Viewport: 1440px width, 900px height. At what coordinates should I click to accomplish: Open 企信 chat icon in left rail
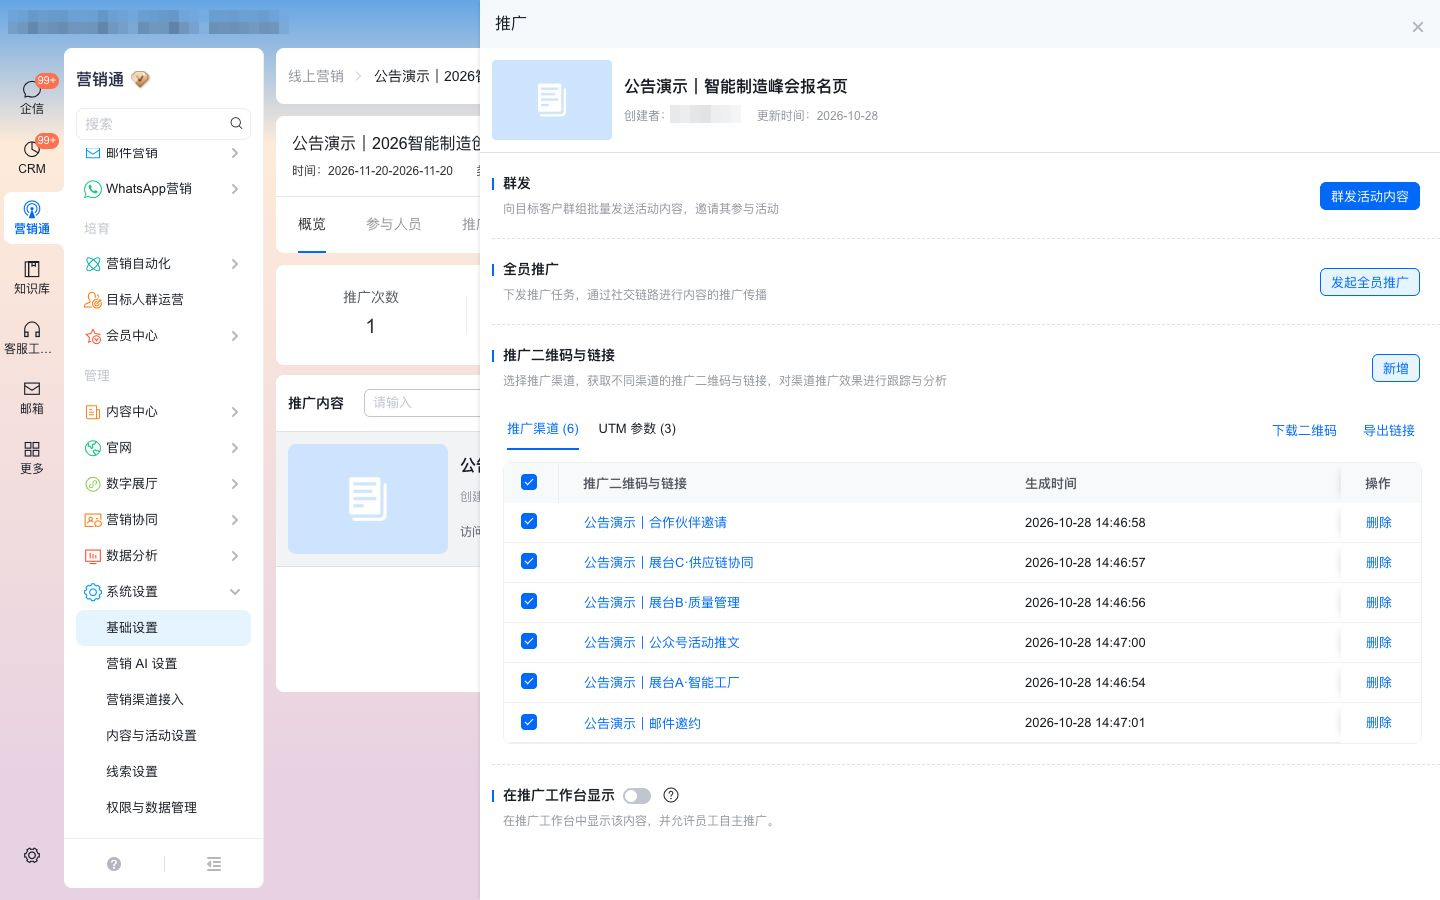32,90
